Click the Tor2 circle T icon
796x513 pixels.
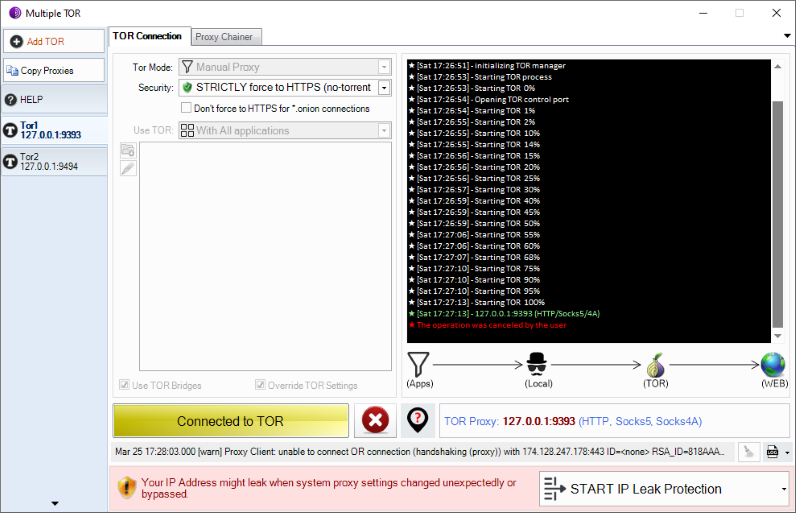pyautogui.click(x=10, y=162)
